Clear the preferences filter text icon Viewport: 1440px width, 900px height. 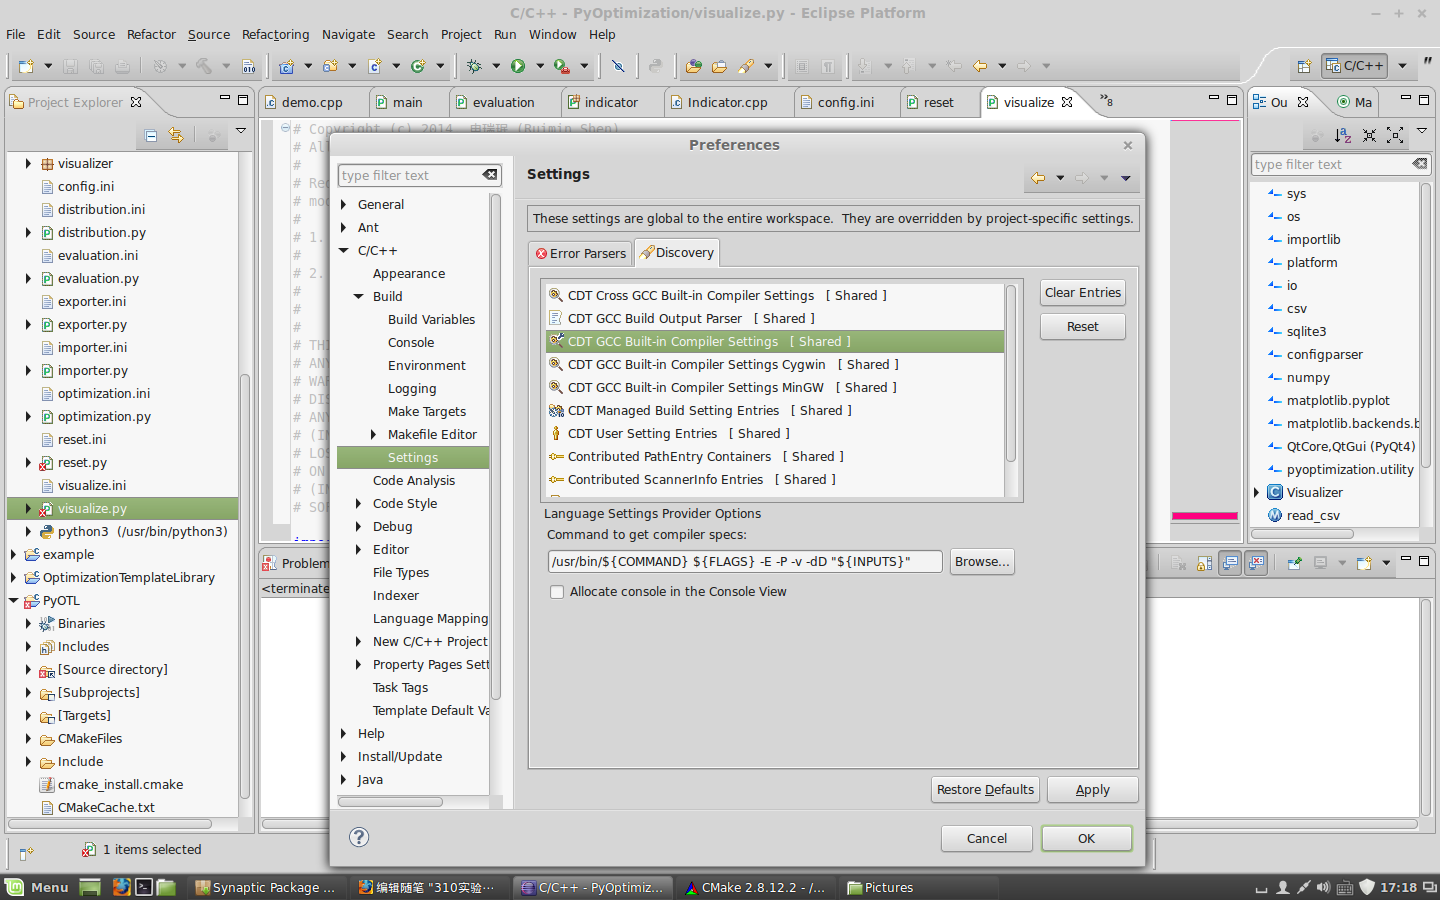[x=490, y=175]
